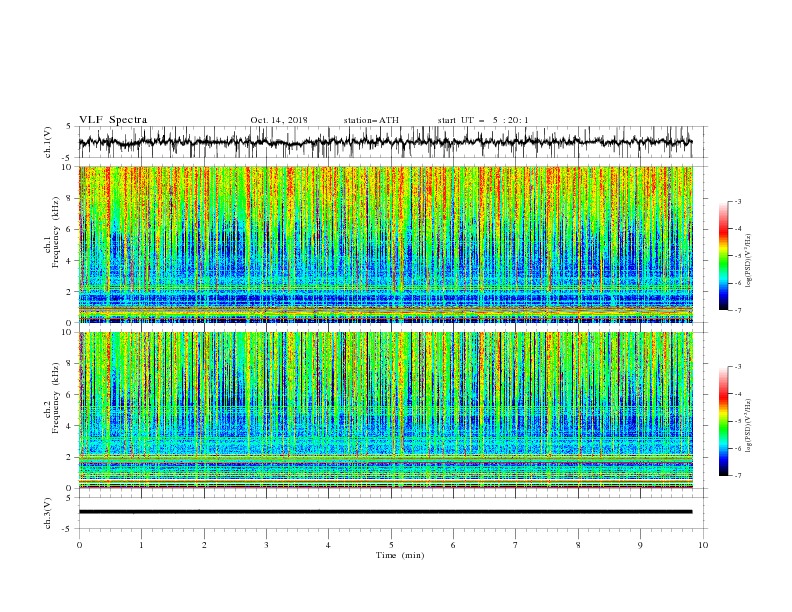The height and width of the screenshot is (612, 792).
Task: Click the "10" tick ending the time axis
Action: [703, 545]
